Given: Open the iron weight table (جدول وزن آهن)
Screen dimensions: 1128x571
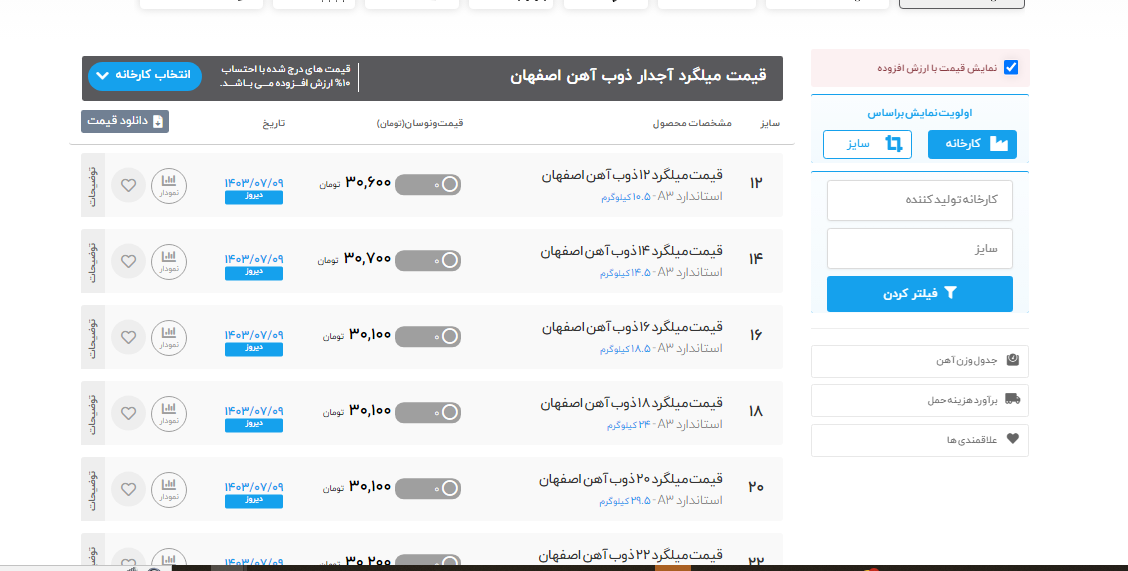Looking at the screenshot, I should point(919,361).
